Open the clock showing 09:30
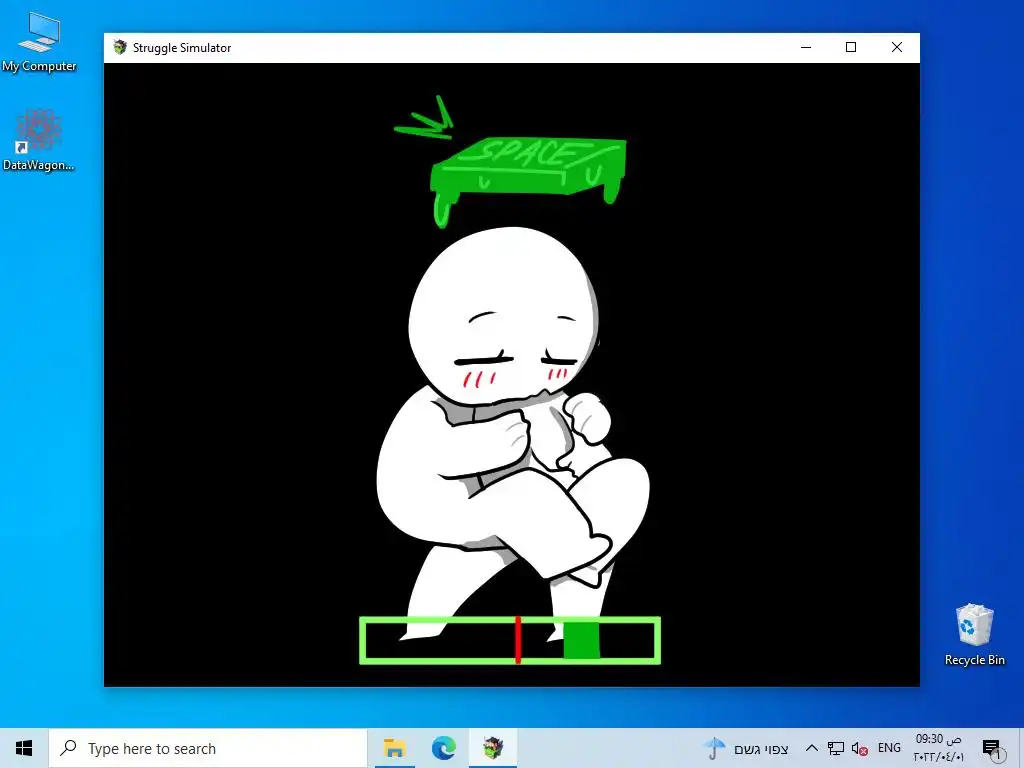 click(x=938, y=748)
